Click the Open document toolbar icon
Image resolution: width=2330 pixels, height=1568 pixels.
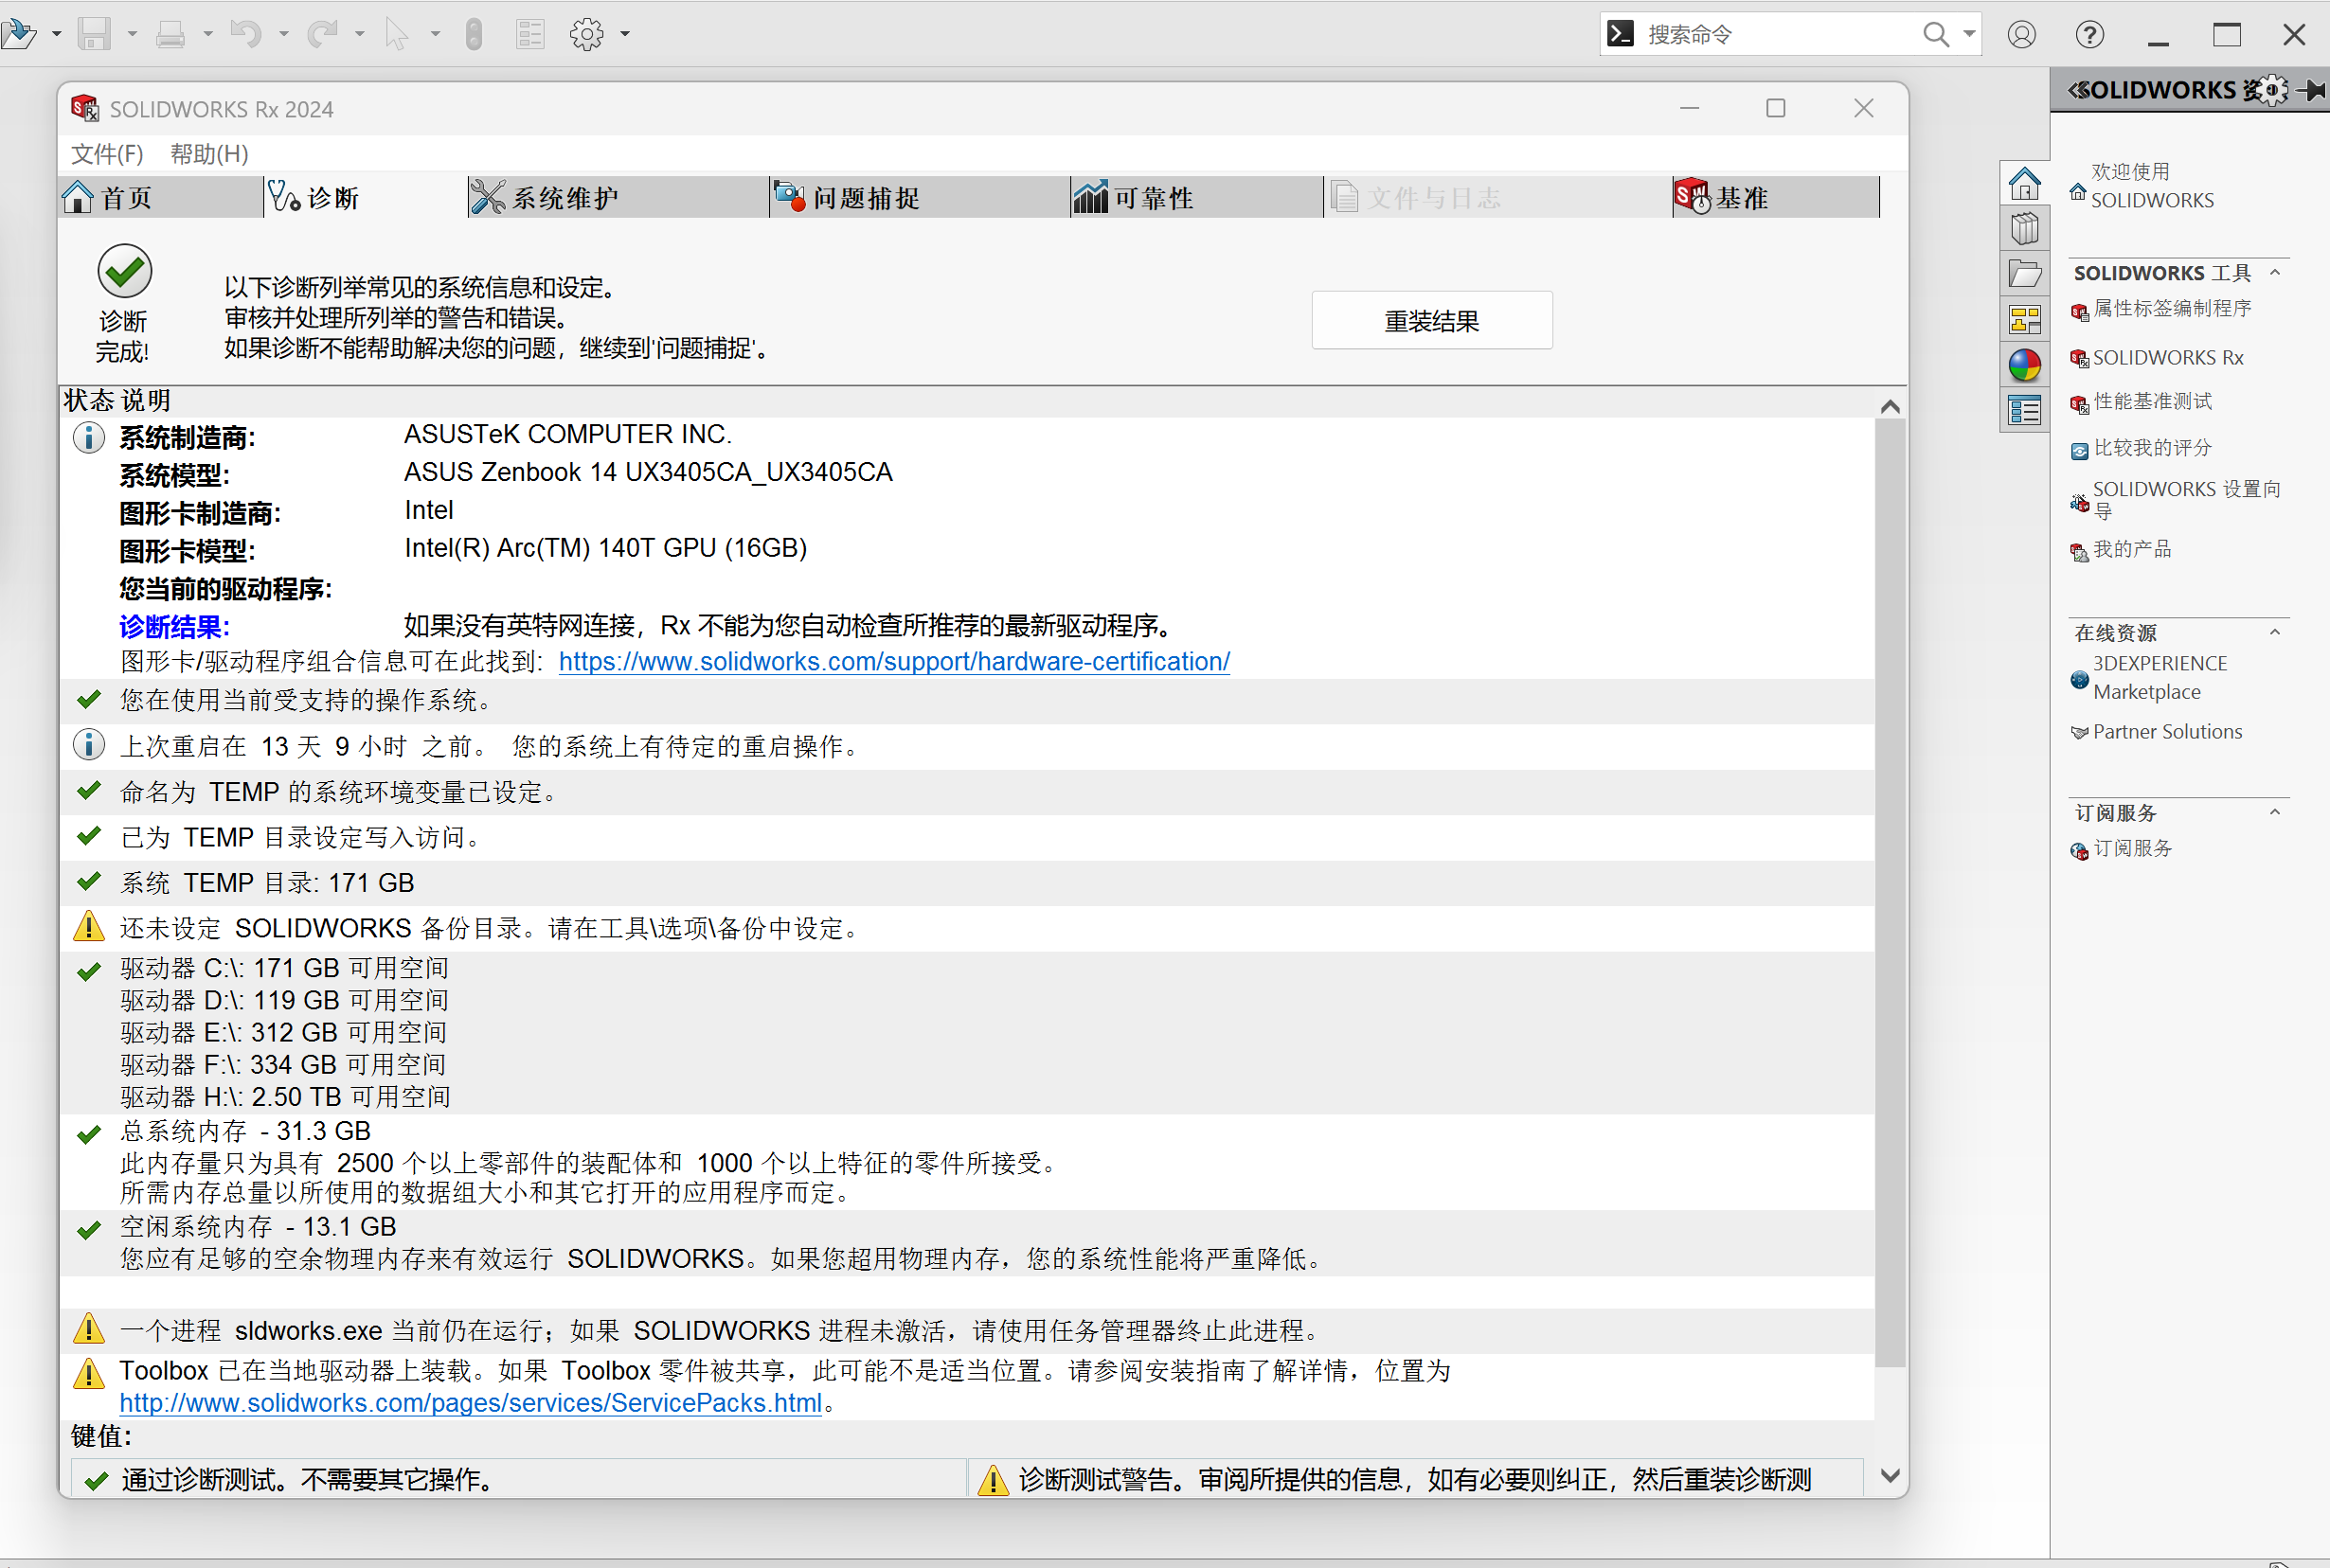(x=20, y=35)
